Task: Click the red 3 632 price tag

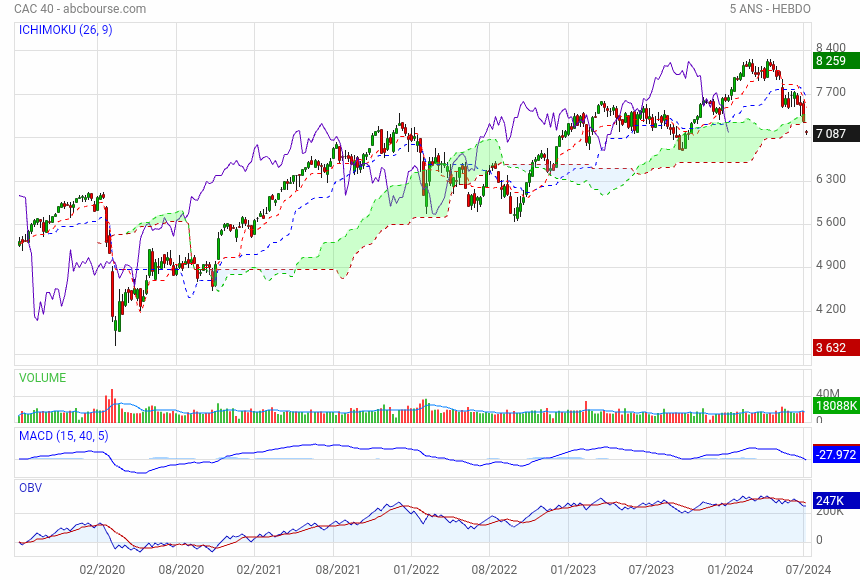Action: pyautogui.click(x=835, y=348)
